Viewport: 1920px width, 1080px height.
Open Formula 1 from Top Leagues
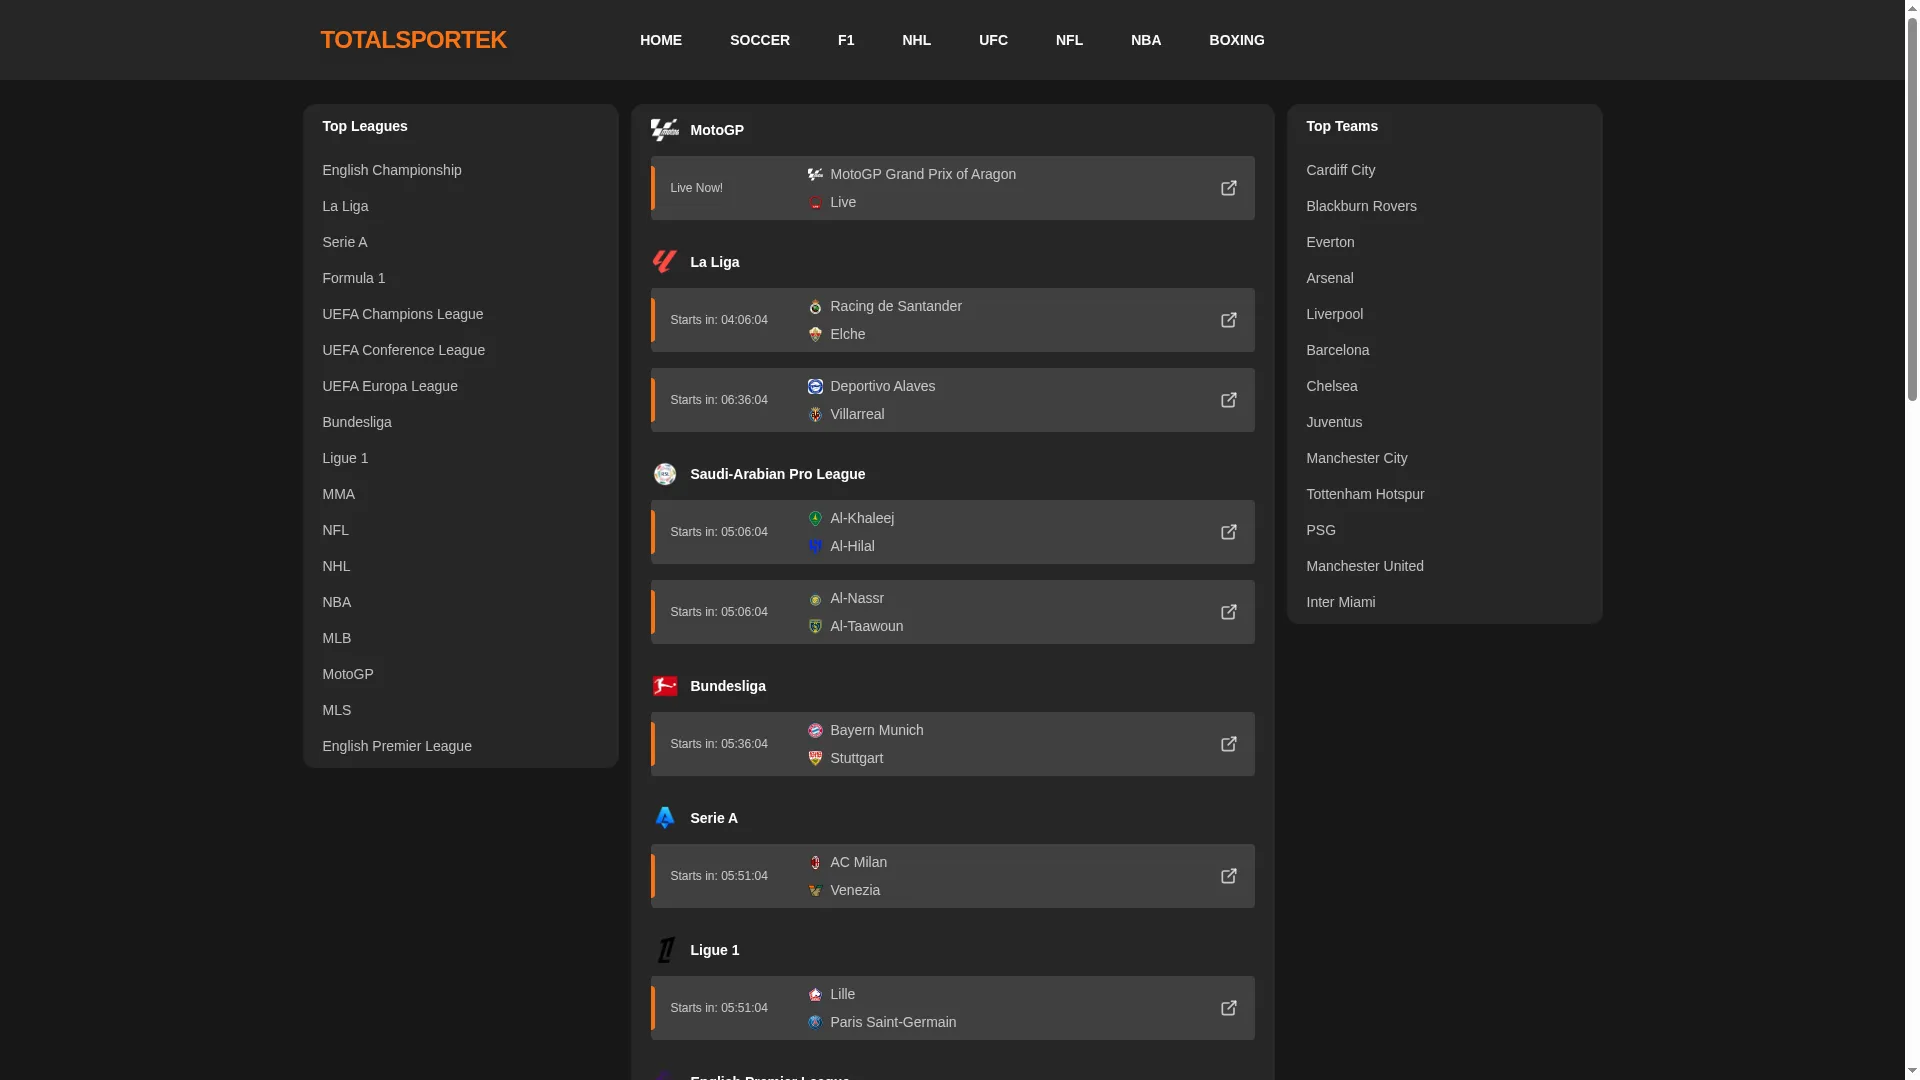pos(354,278)
